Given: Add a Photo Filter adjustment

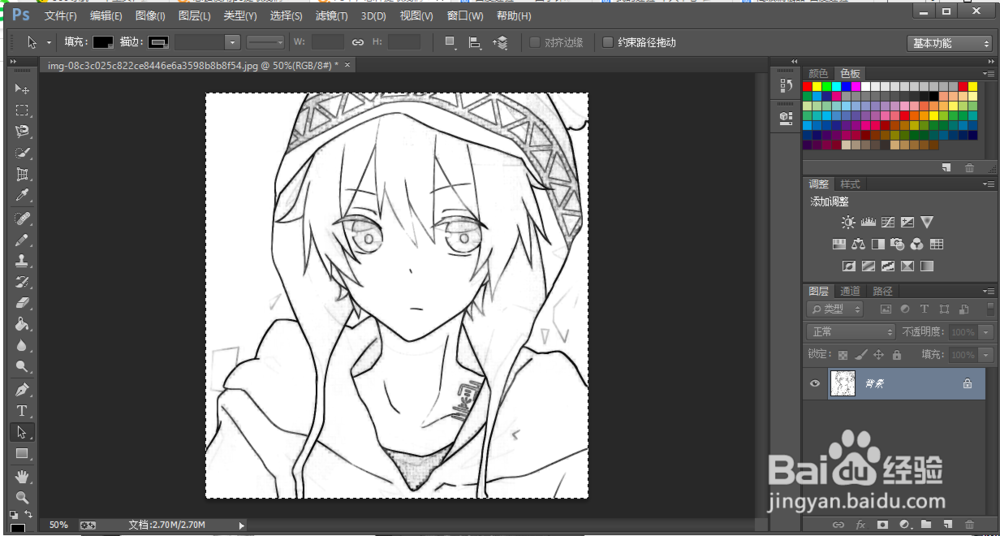Looking at the screenshot, I should click(897, 244).
